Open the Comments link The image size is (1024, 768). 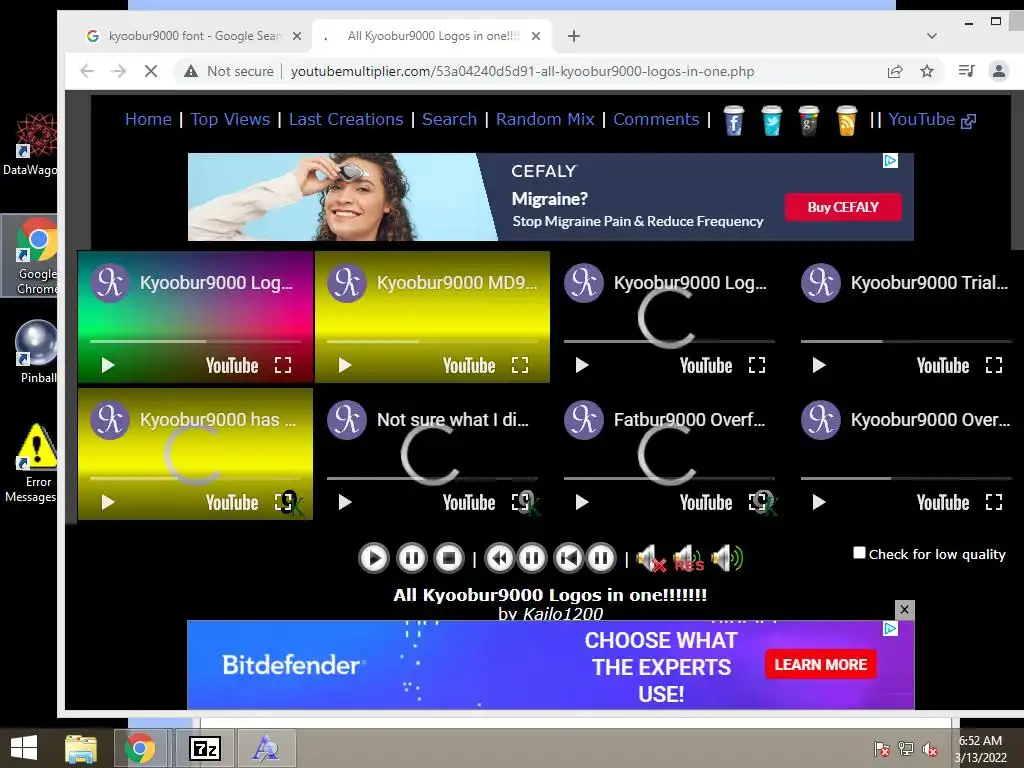click(656, 120)
